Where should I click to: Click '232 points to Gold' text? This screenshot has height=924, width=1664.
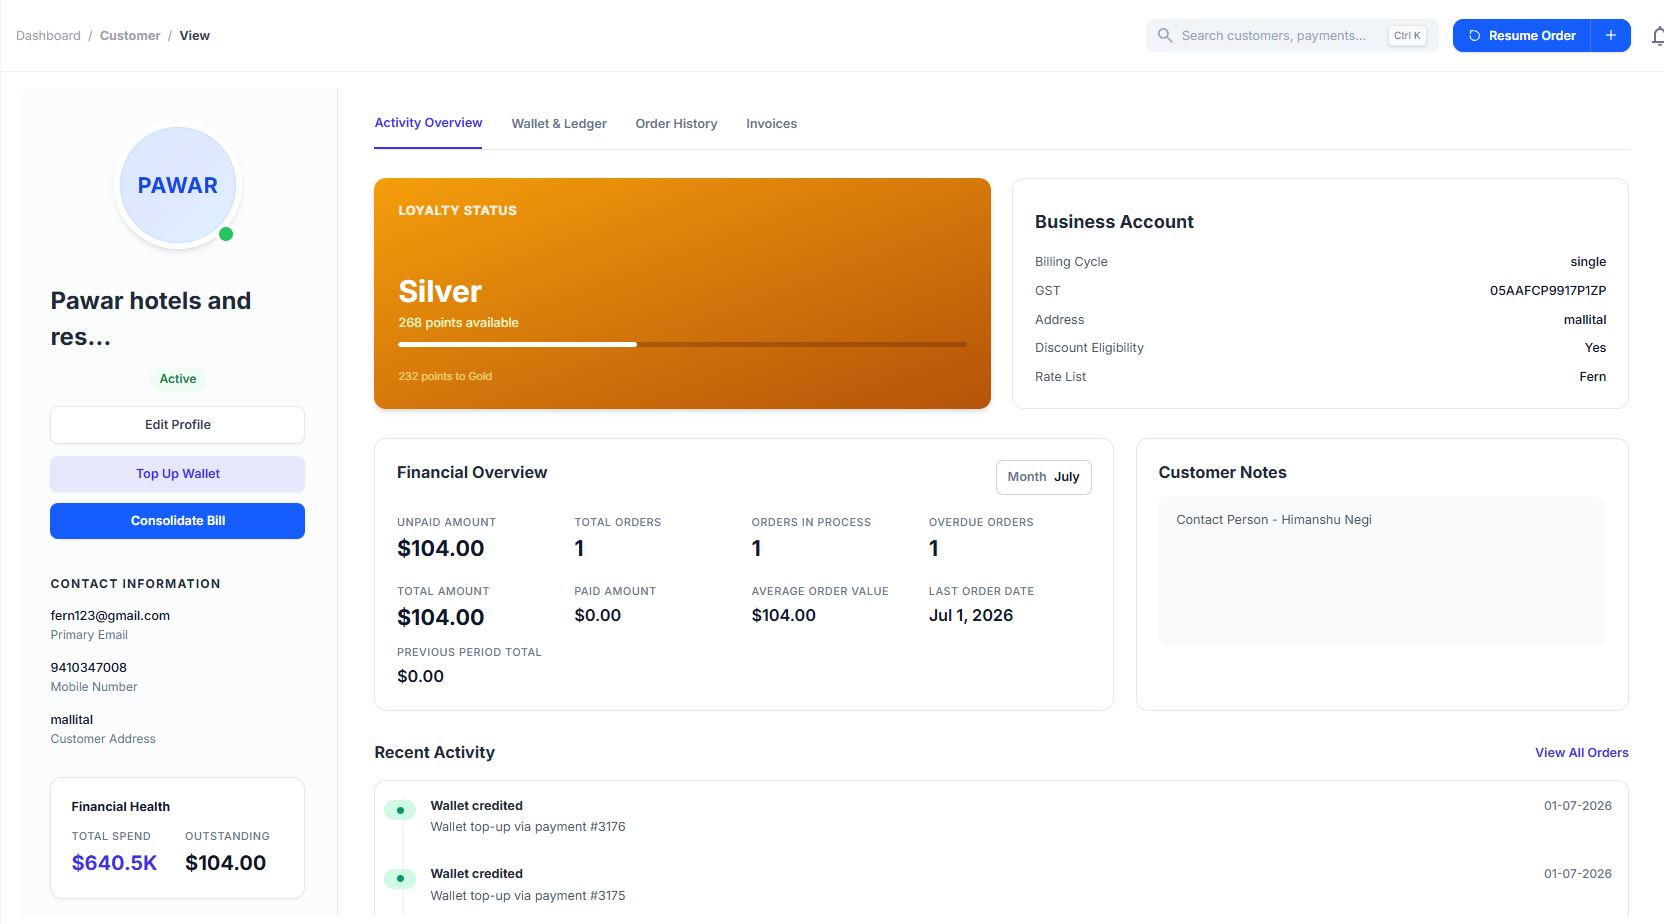445,376
